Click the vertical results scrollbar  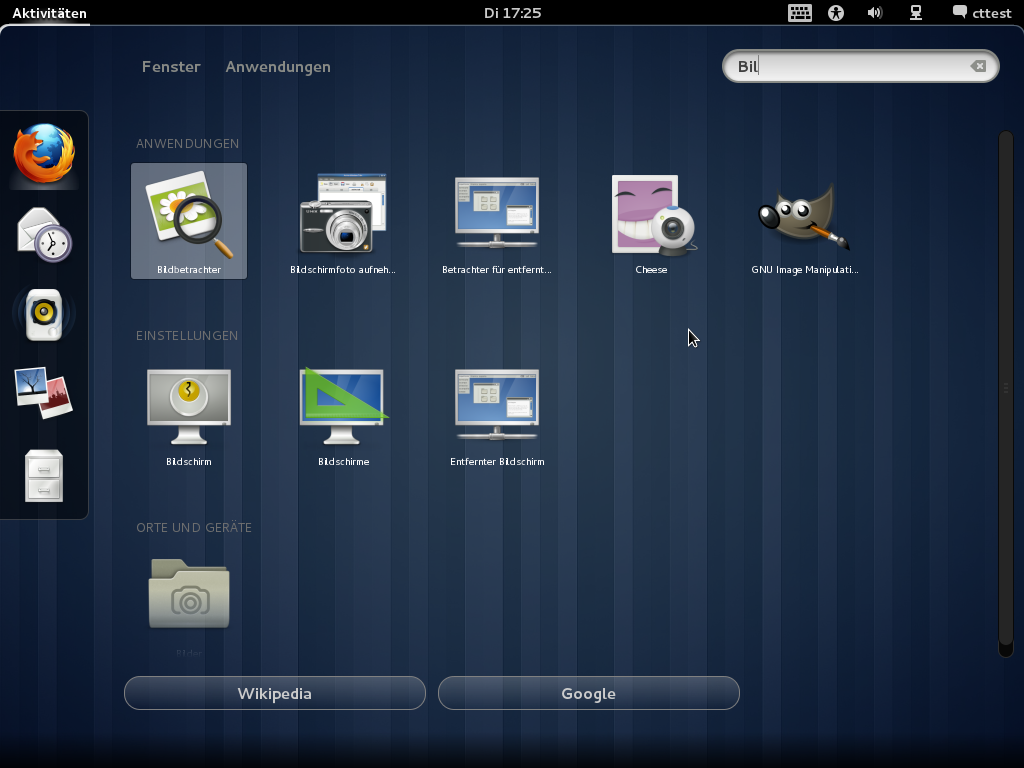point(1006,394)
